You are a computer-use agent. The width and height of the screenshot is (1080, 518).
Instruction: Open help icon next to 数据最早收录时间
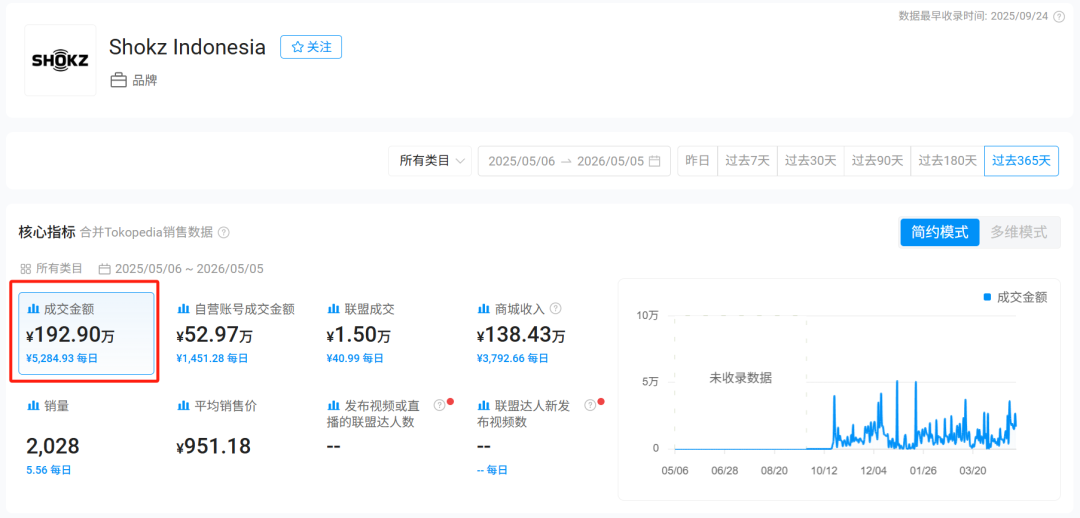click(1059, 17)
